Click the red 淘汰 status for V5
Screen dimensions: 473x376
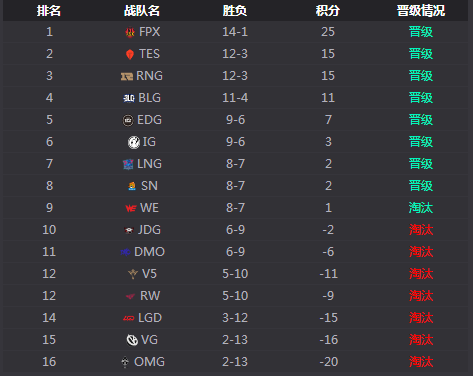click(x=421, y=274)
